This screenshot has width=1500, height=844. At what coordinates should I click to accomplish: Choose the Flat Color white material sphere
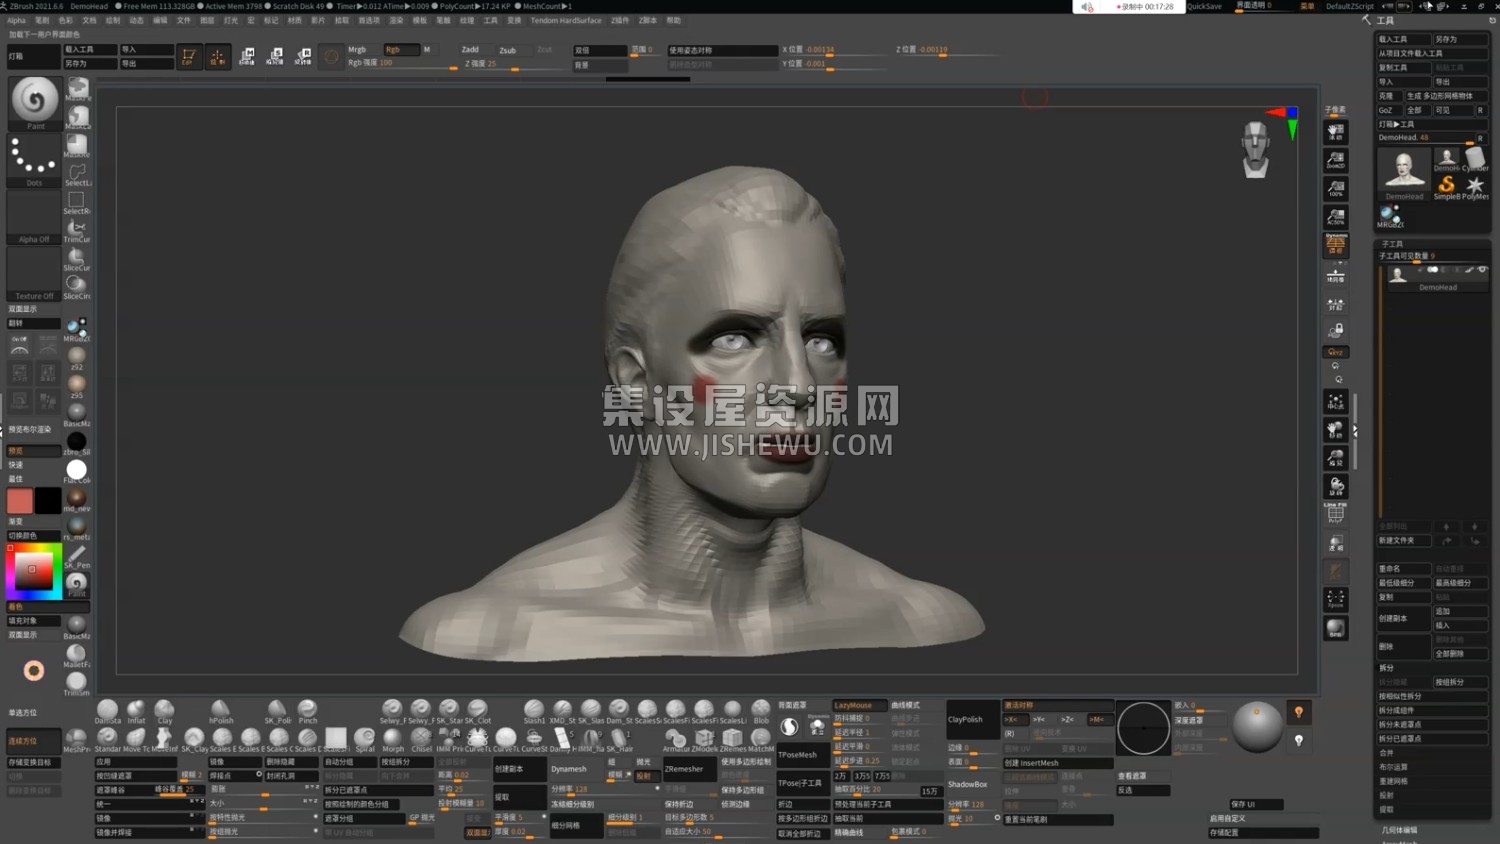coord(77,470)
